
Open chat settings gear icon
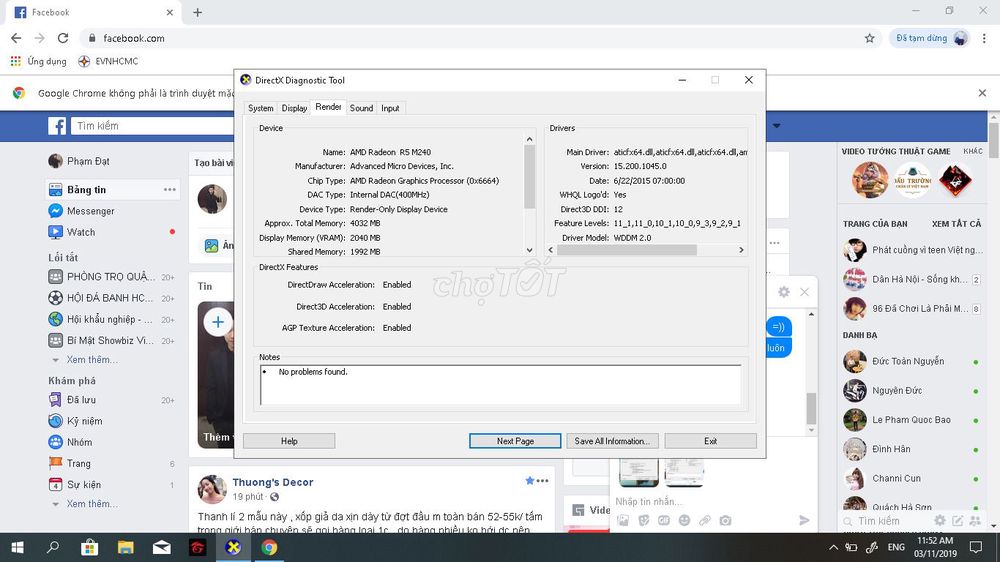784,292
